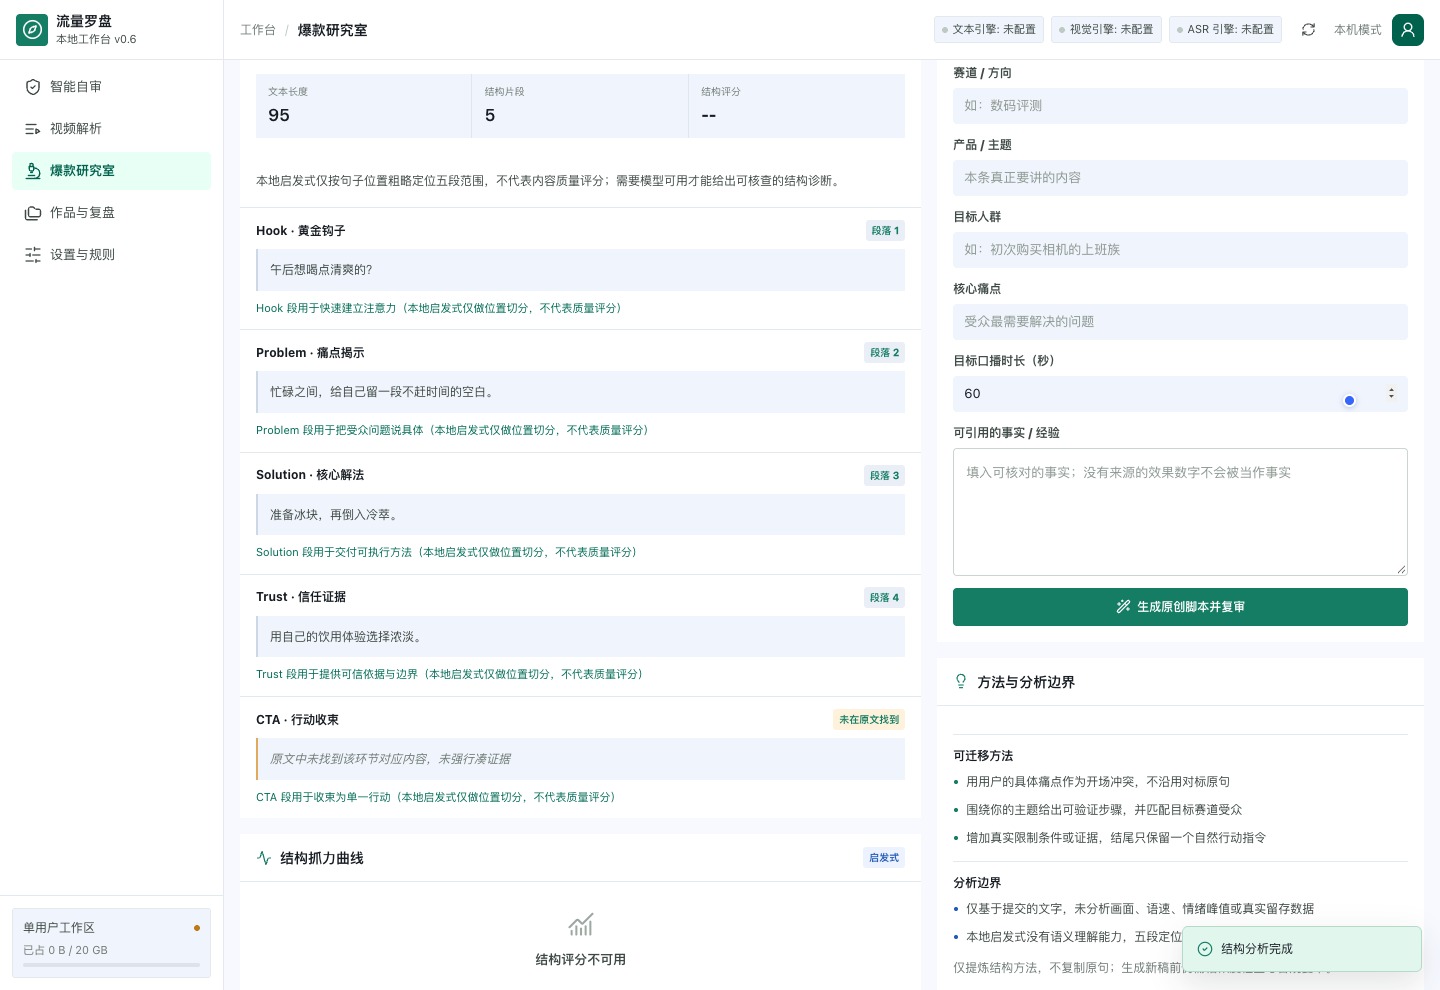Click the storage usage progress bar

111,965
